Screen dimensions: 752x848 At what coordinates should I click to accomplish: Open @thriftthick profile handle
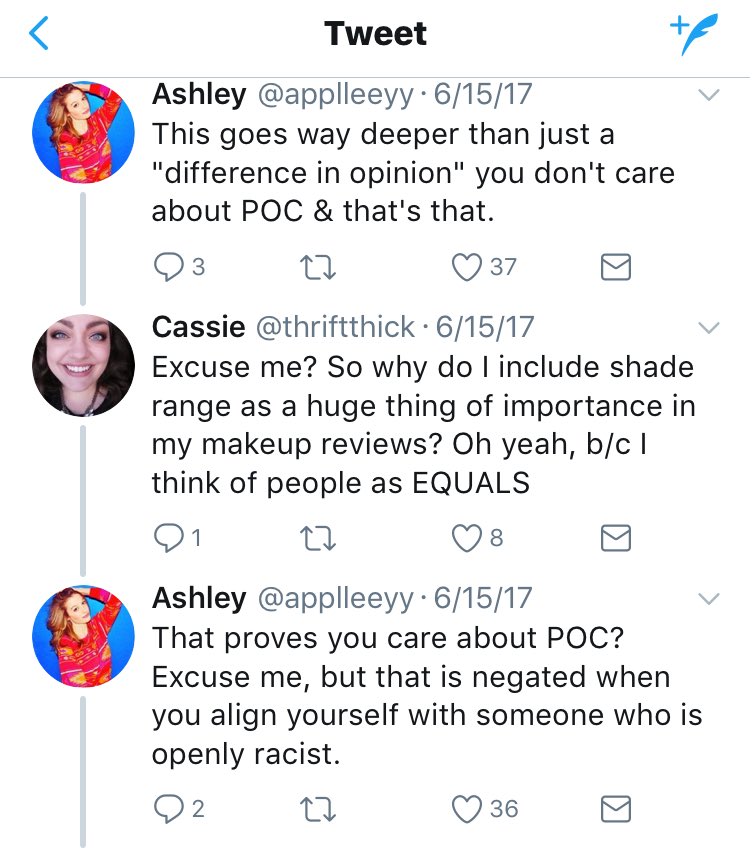[x=335, y=327]
